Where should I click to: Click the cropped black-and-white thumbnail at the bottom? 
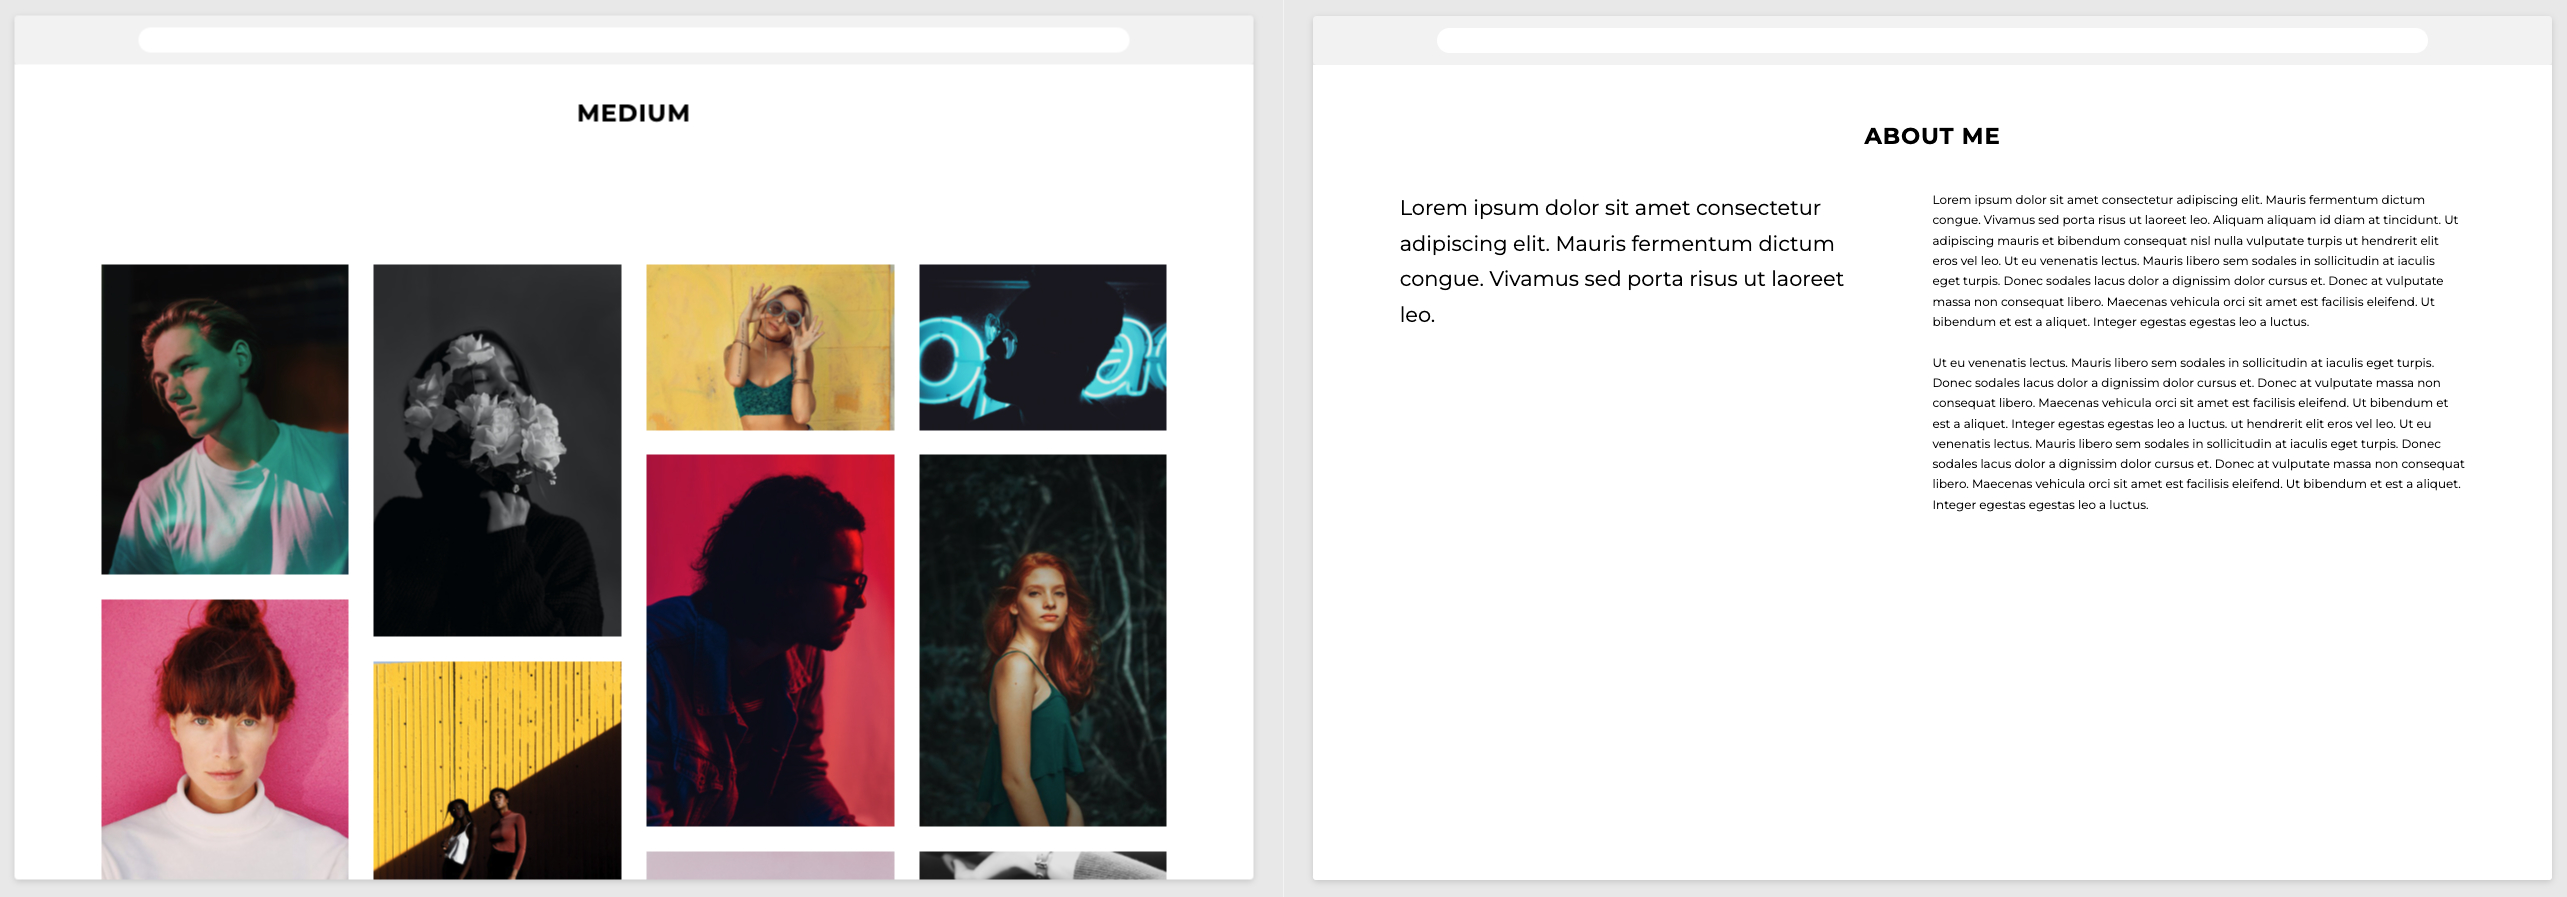[1042, 865]
